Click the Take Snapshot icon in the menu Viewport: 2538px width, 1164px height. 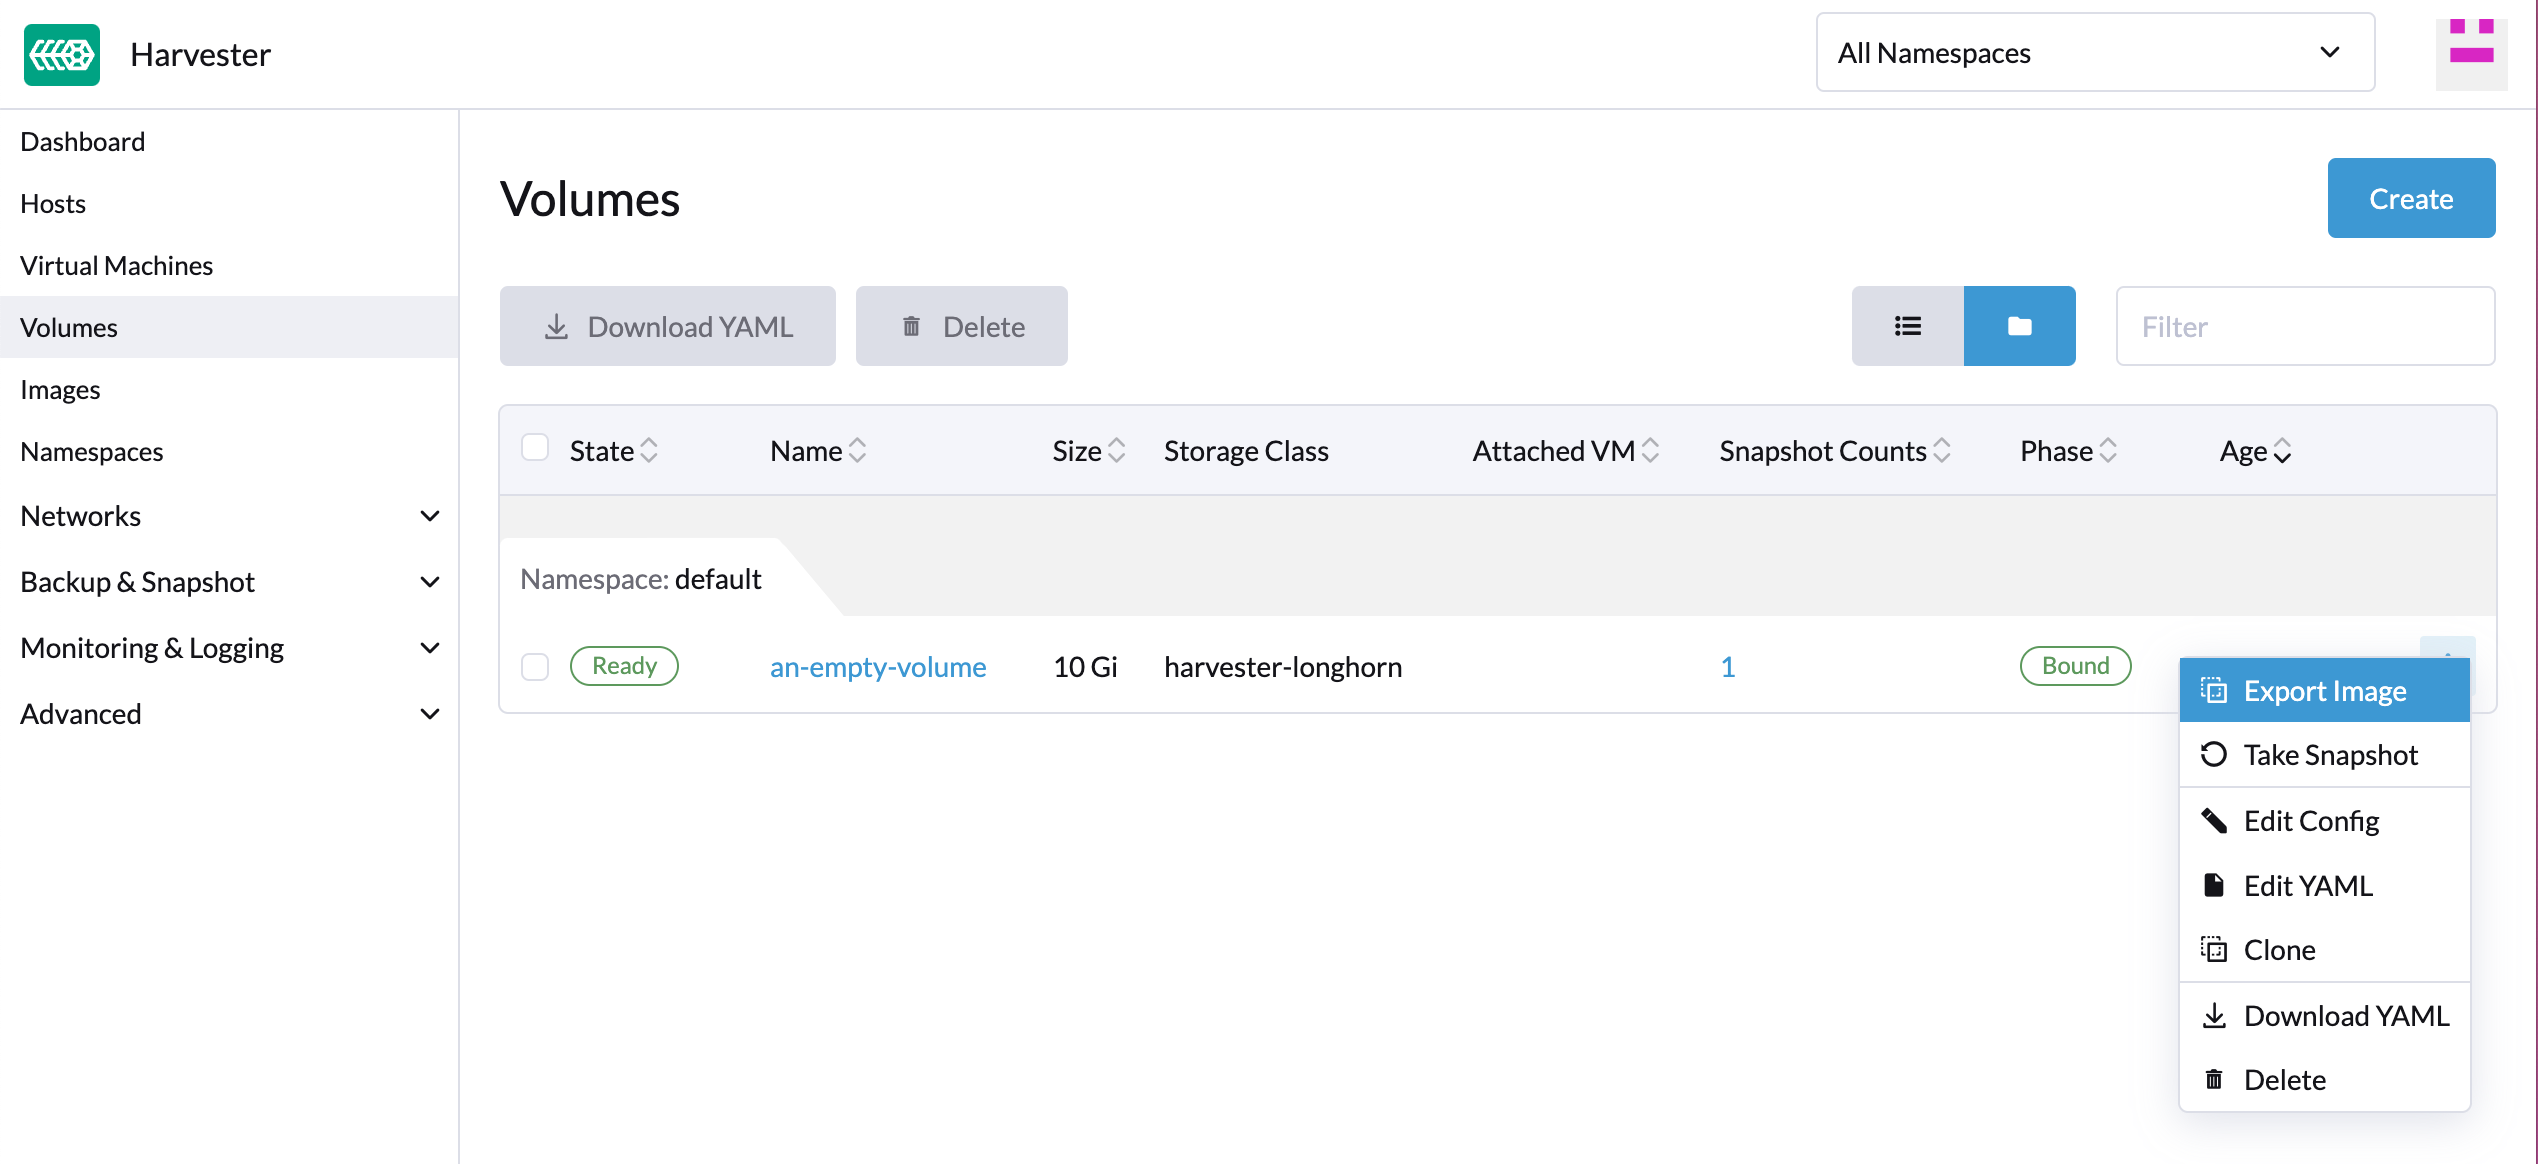coord(2214,754)
